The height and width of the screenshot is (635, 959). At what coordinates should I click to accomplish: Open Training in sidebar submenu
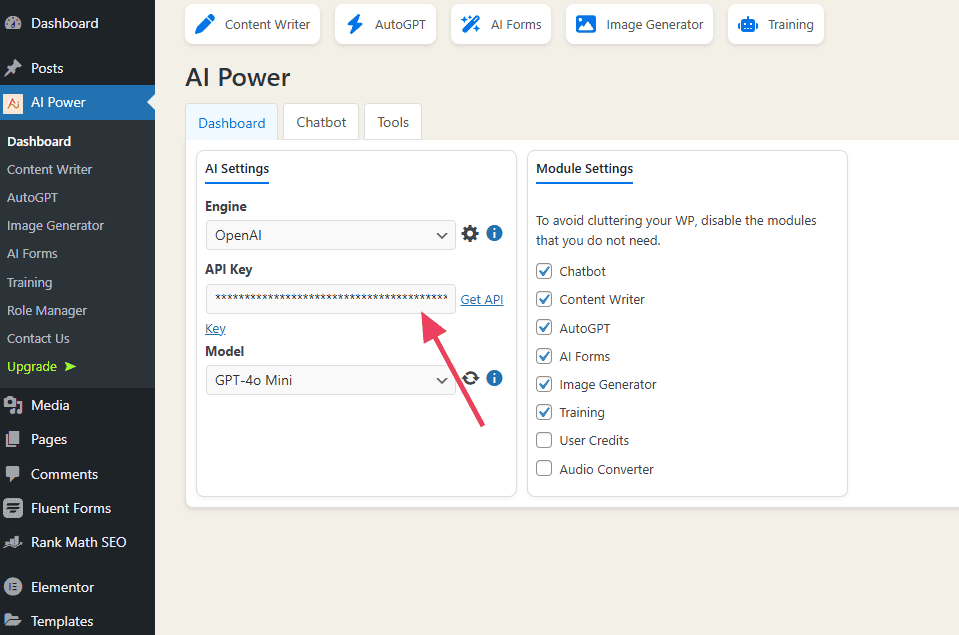pos(29,283)
